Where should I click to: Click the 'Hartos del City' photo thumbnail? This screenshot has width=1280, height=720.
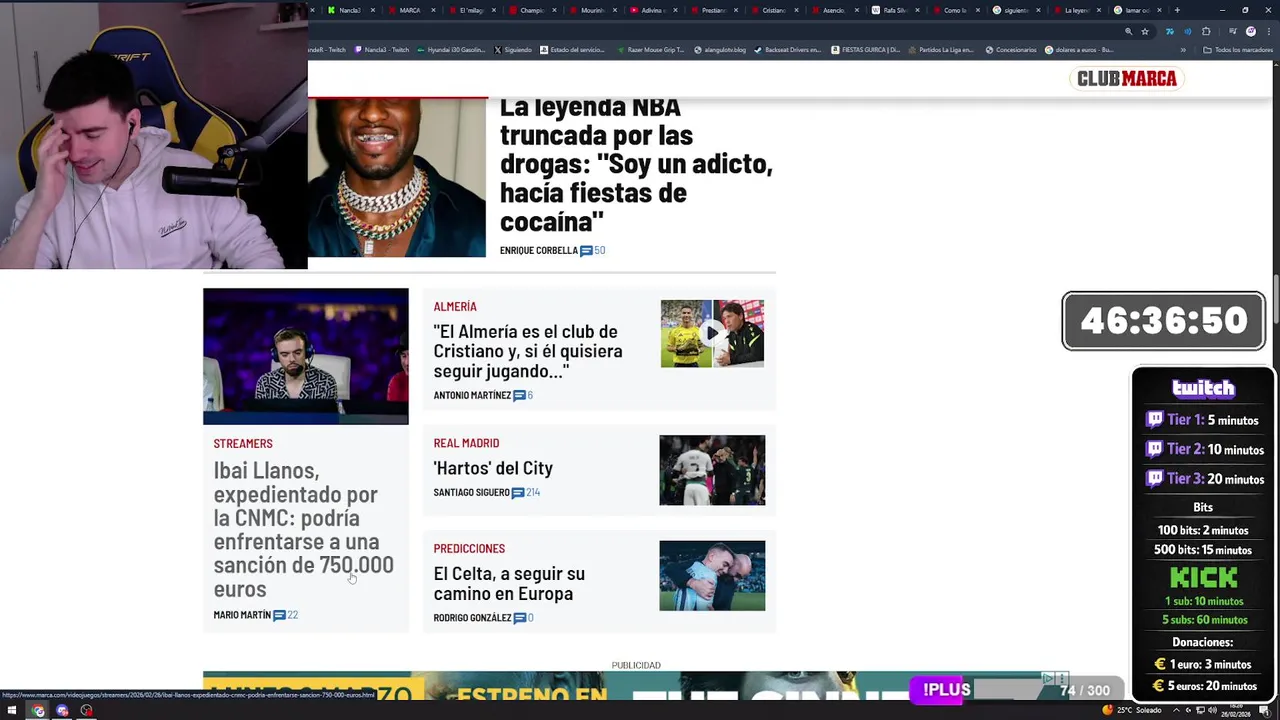coord(712,470)
